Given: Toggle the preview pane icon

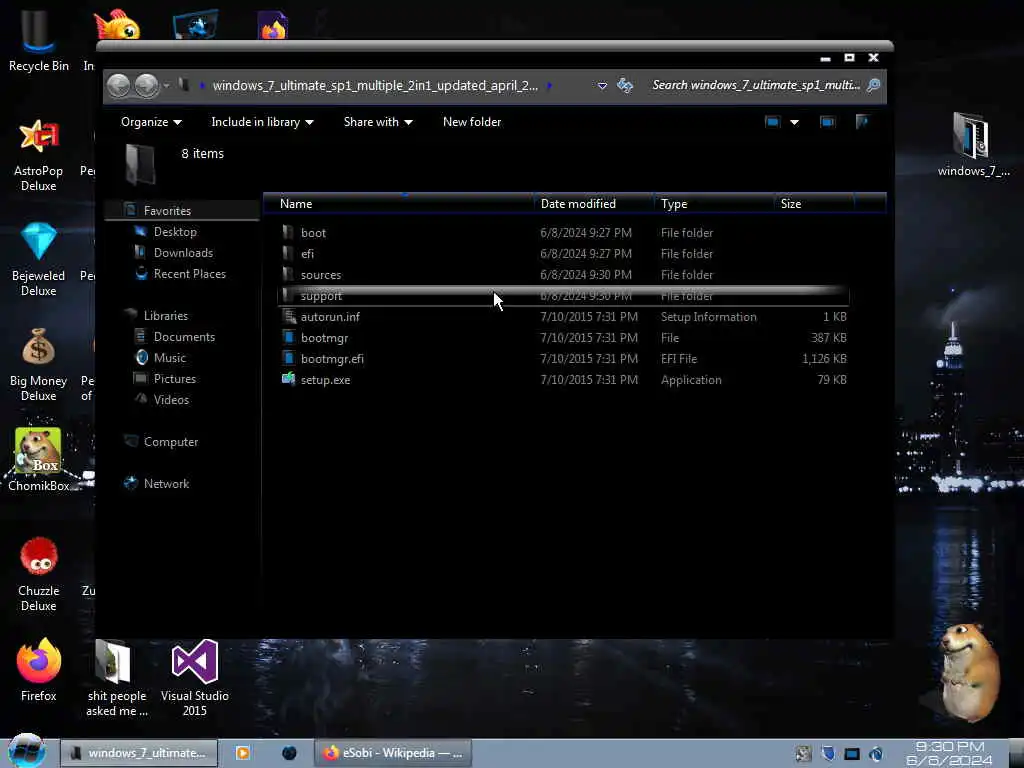Looking at the screenshot, I should click(x=827, y=122).
